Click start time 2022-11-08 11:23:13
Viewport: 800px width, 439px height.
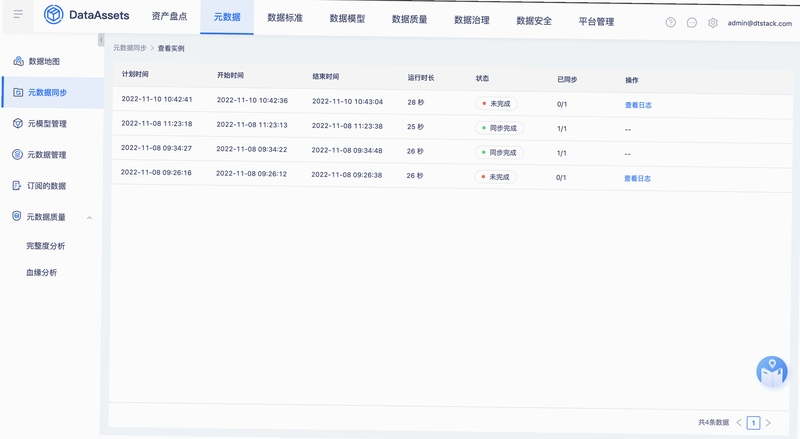pyautogui.click(x=252, y=125)
